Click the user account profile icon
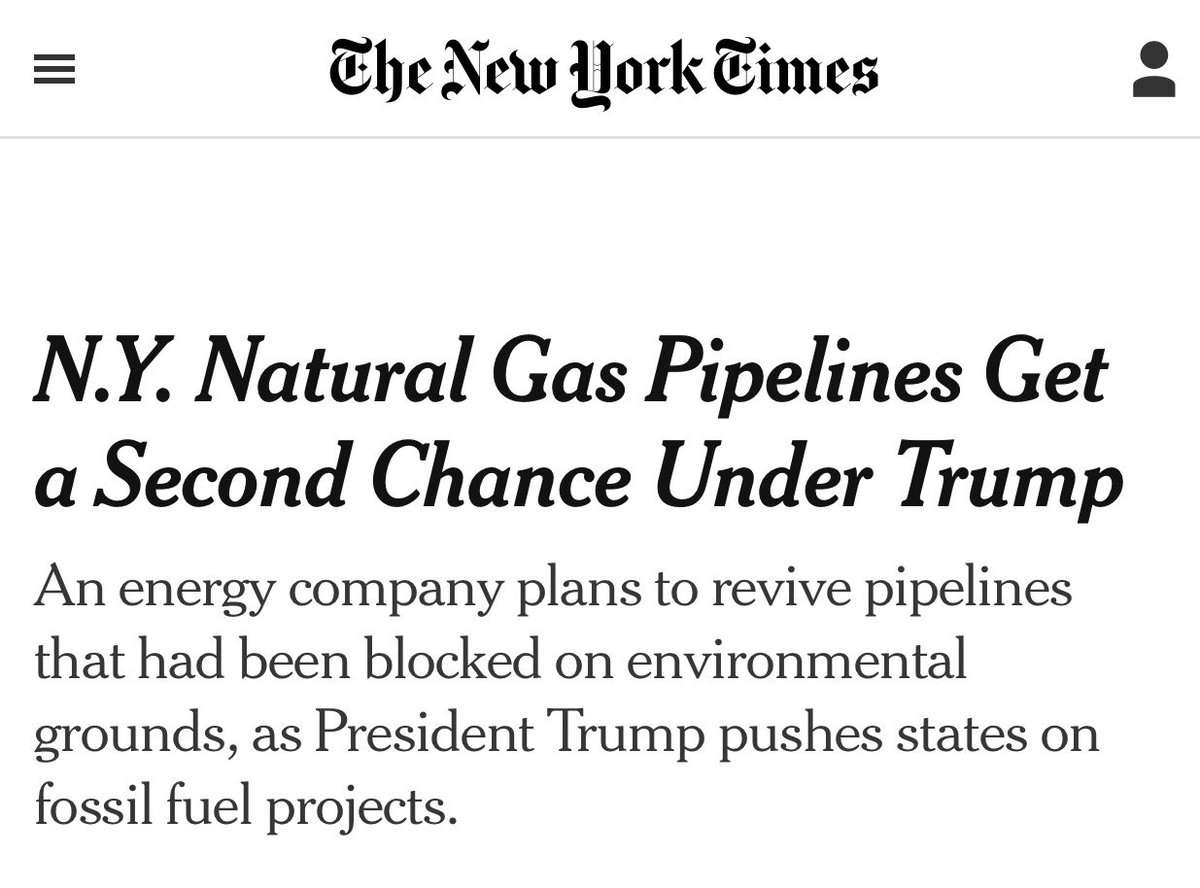Viewport: 1200px width, 888px height. click(x=1153, y=69)
